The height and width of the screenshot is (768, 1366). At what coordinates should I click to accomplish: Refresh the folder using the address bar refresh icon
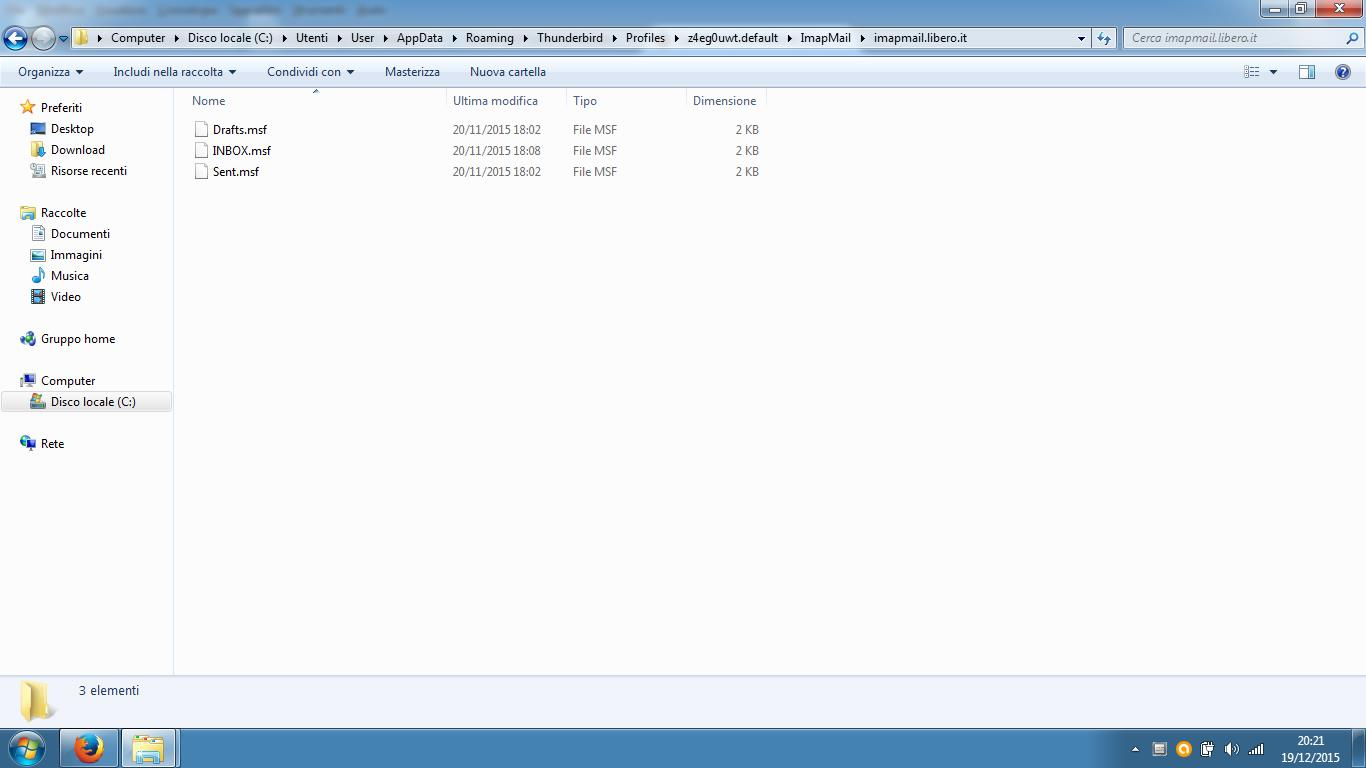coord(1104,38)
